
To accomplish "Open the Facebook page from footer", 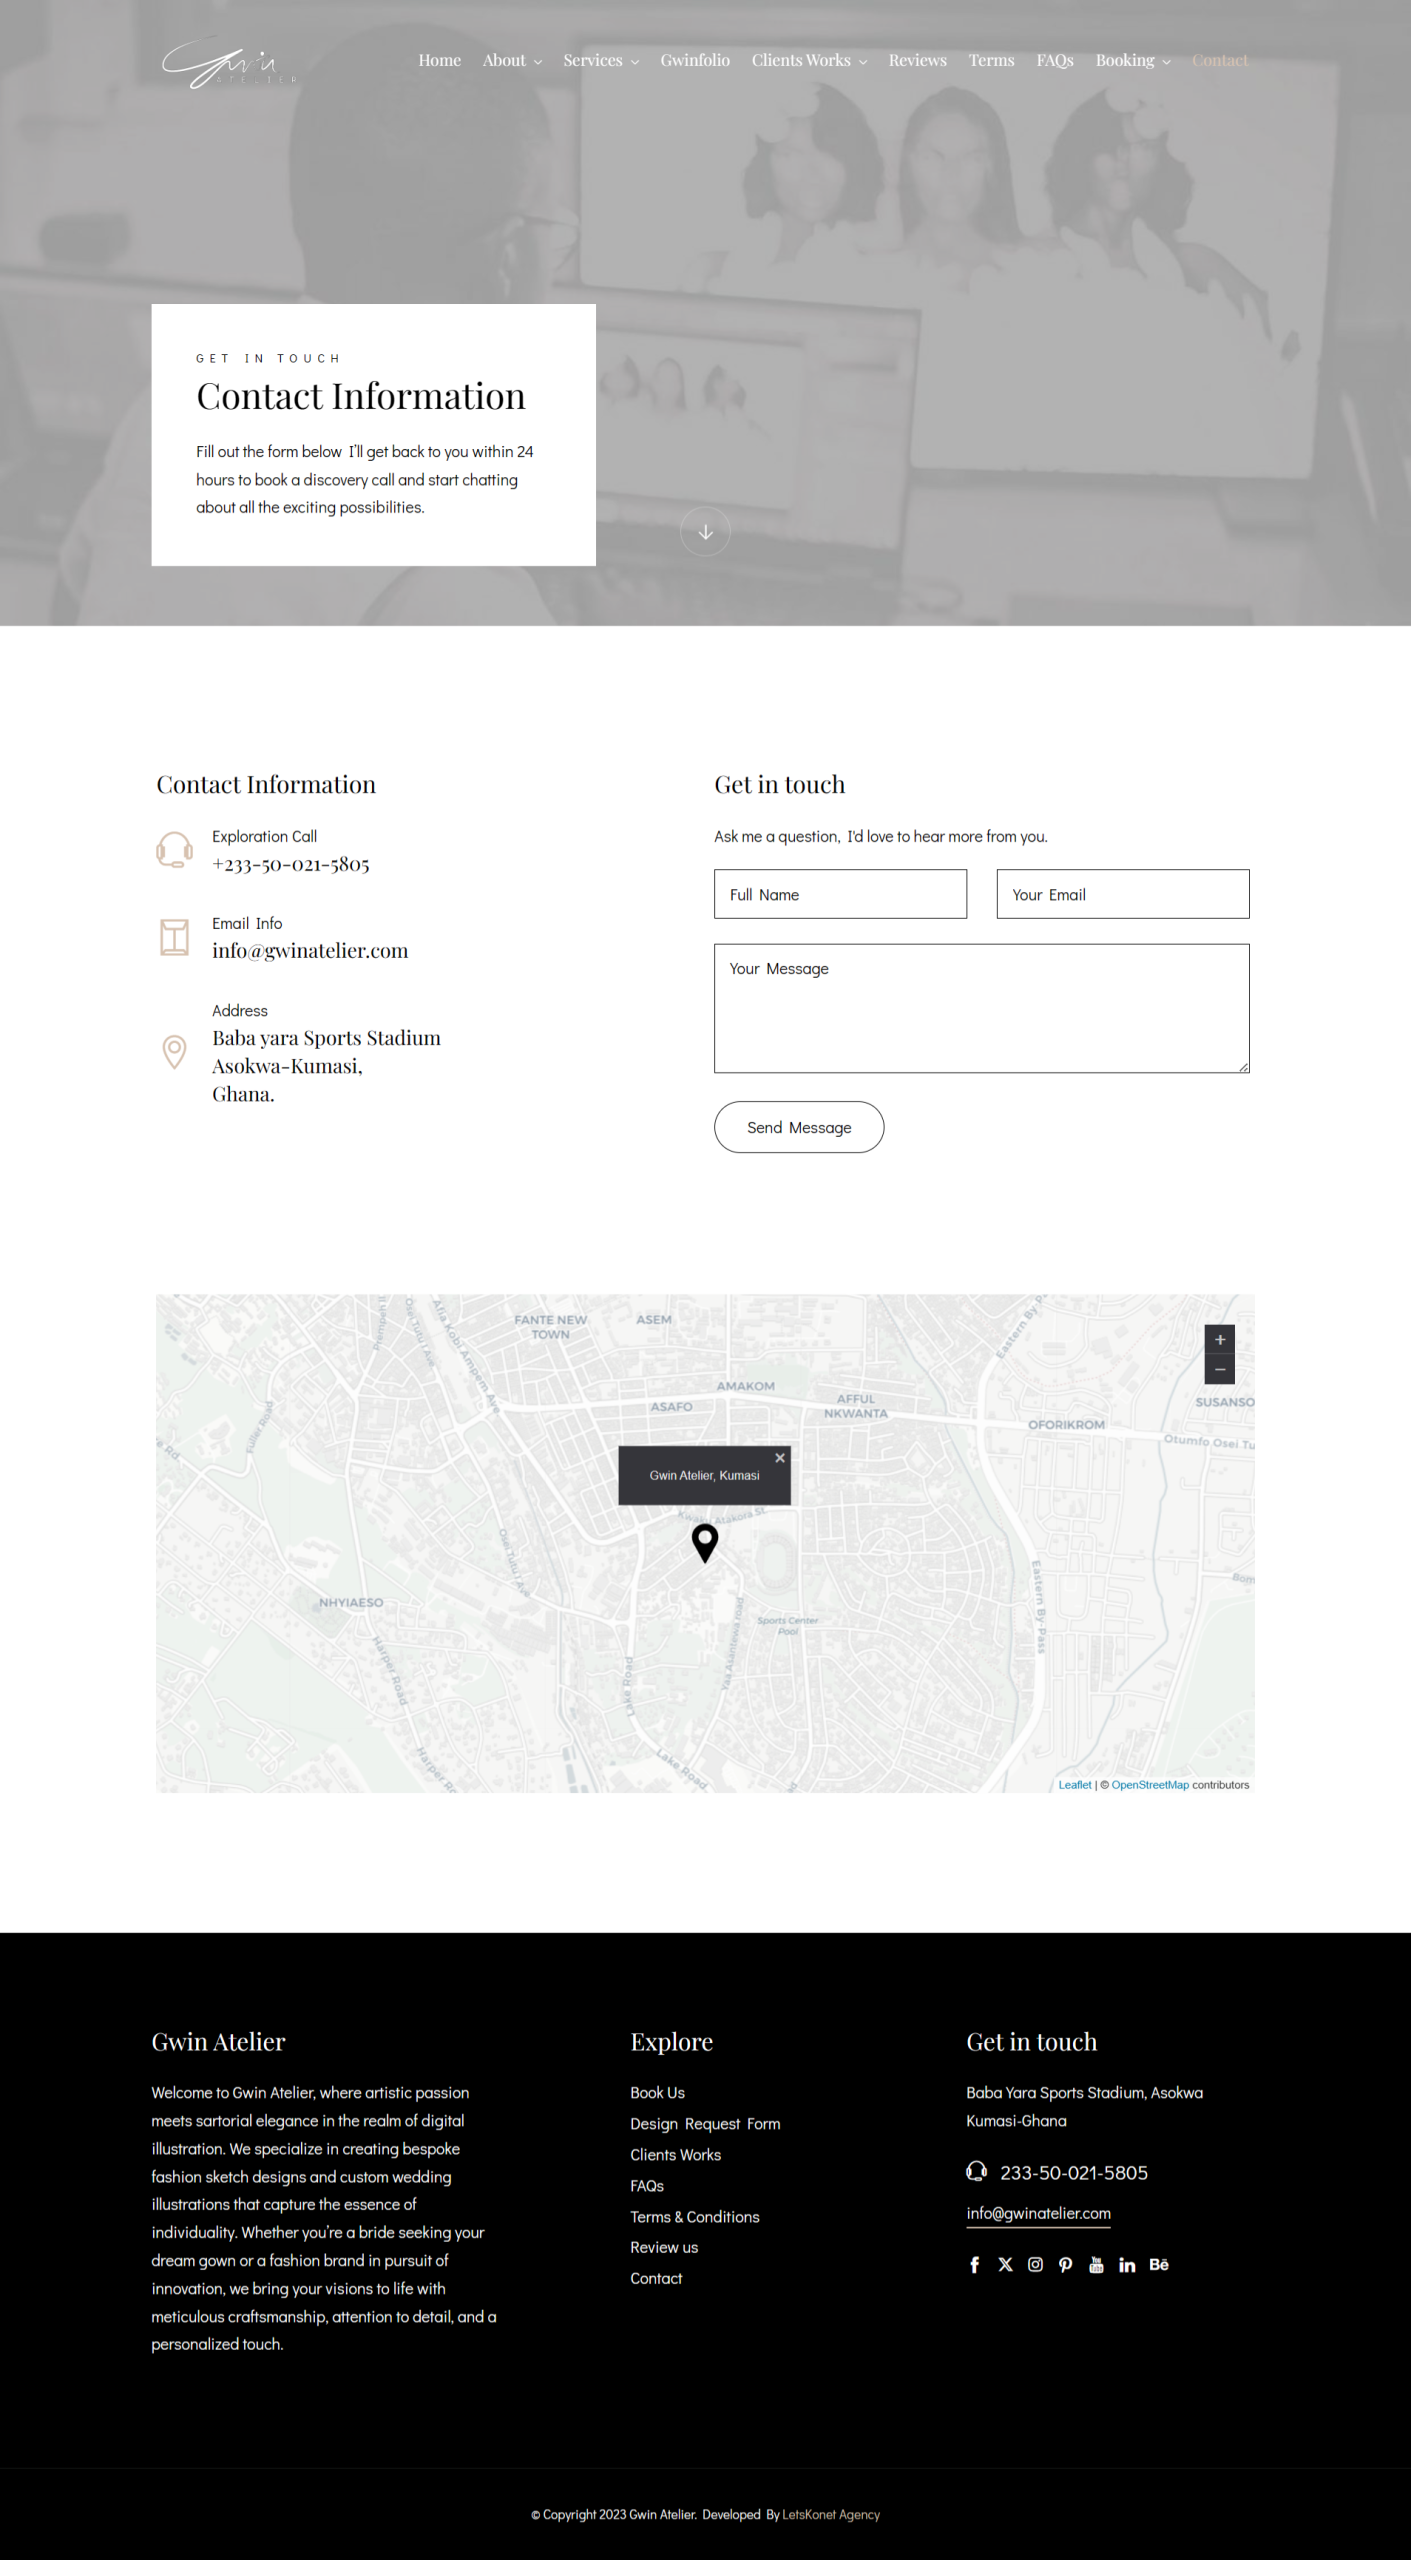I will (x=975, y=2265).
